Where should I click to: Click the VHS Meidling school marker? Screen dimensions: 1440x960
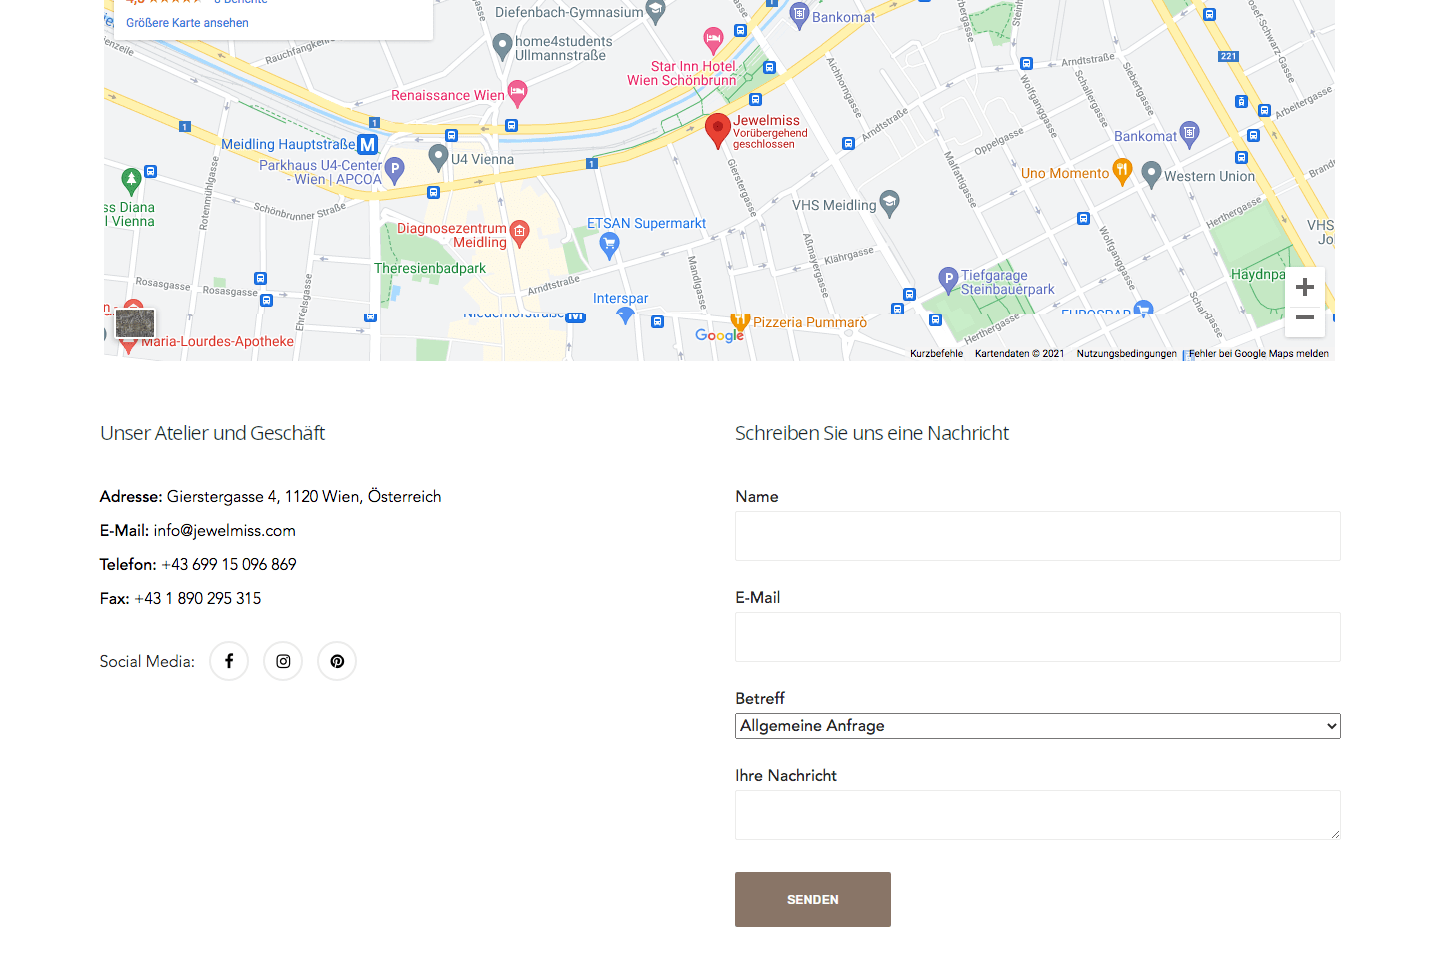[x=889, y=203]
